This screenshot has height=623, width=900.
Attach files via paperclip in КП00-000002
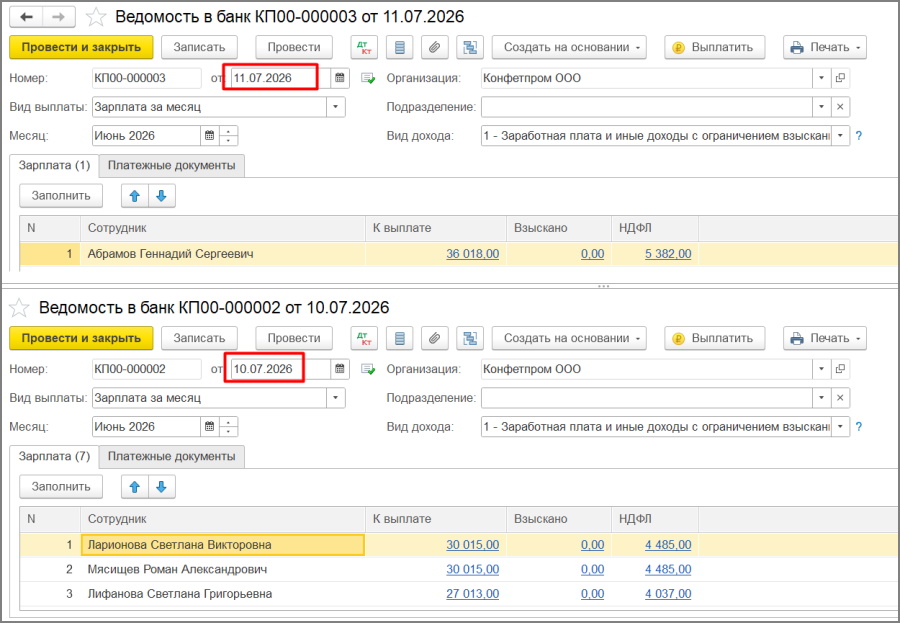[x=435, y=338]
